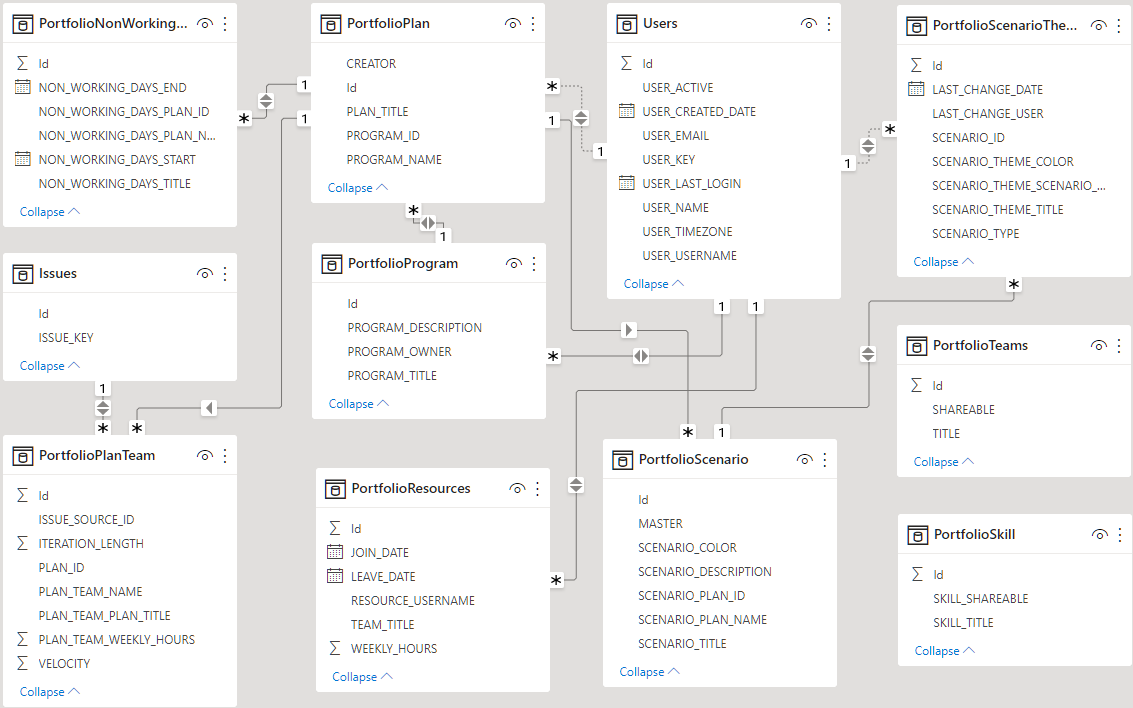This screenshot has width=1133, height=708.
Task: Click Collapse link under Issues table
Action: point(49,366)
